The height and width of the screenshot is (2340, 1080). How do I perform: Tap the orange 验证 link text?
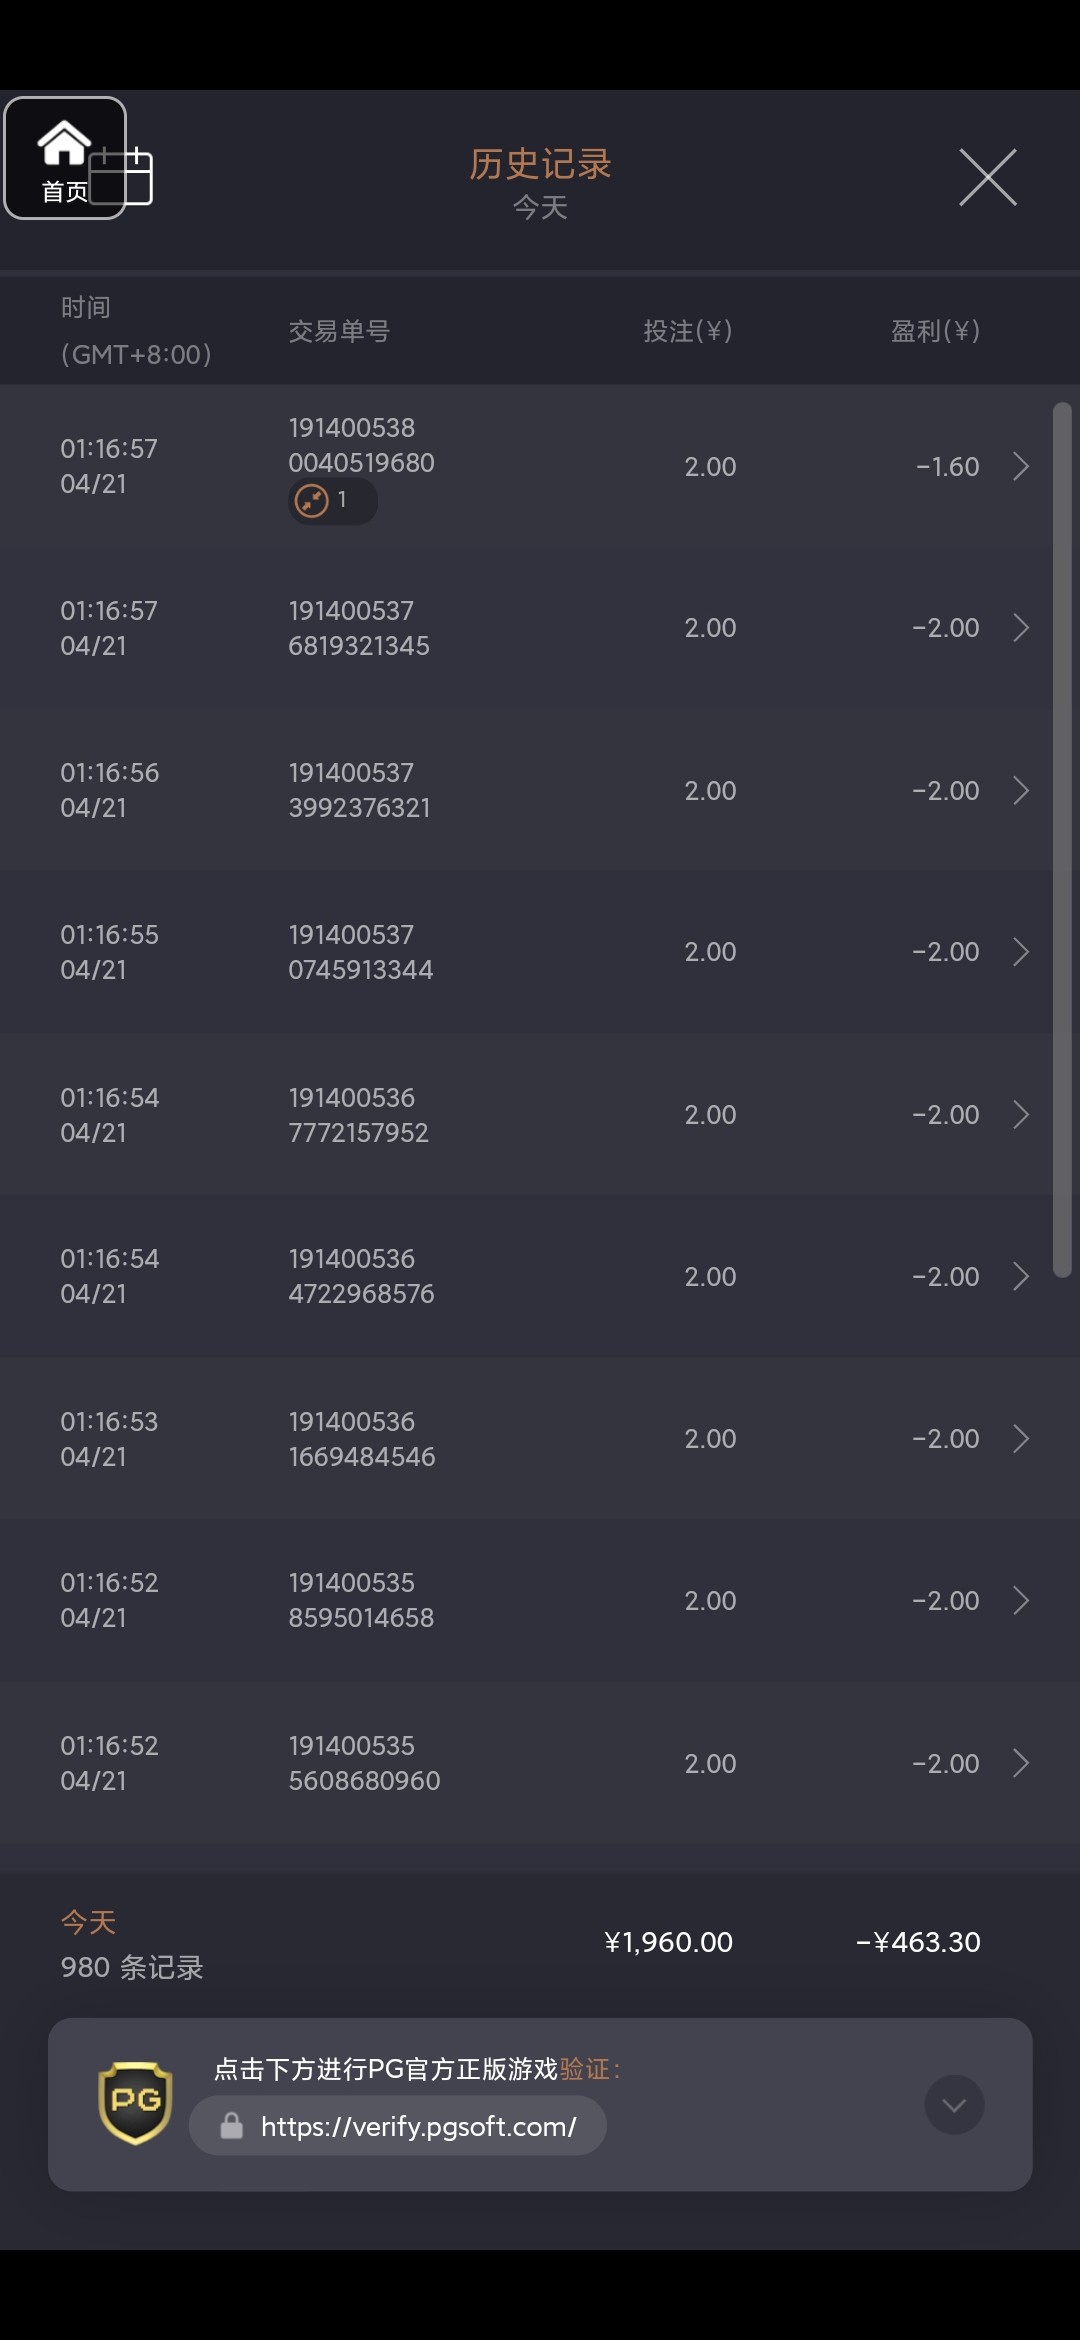click(x=585, y=2069)
